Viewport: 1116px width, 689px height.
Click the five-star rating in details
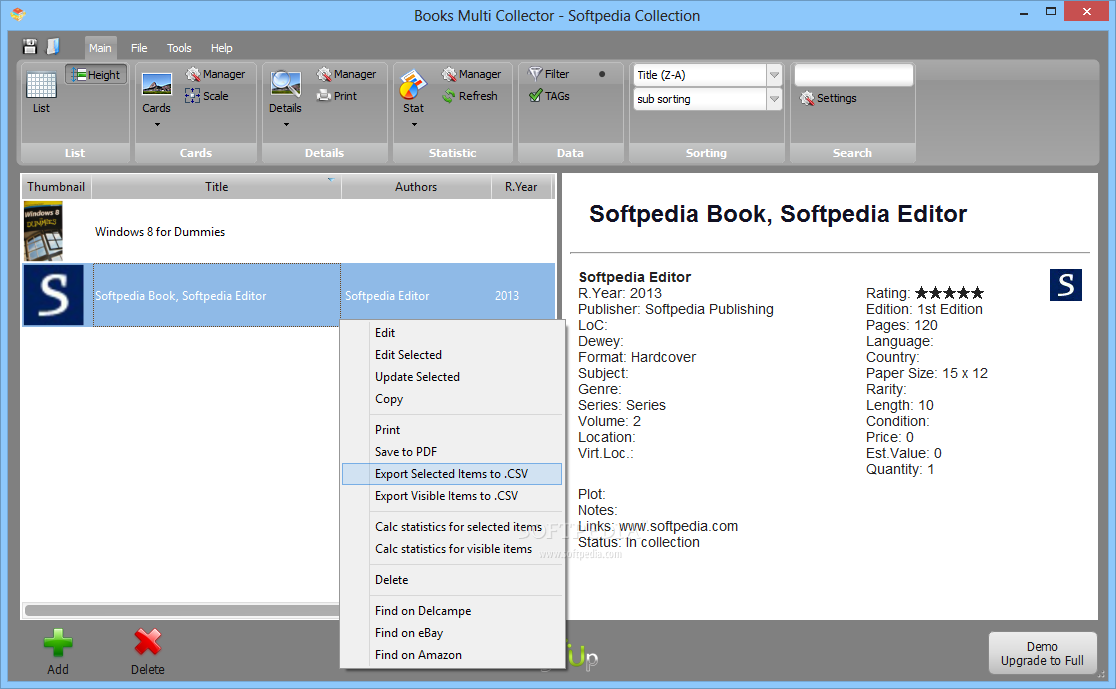tap(949, 293)
